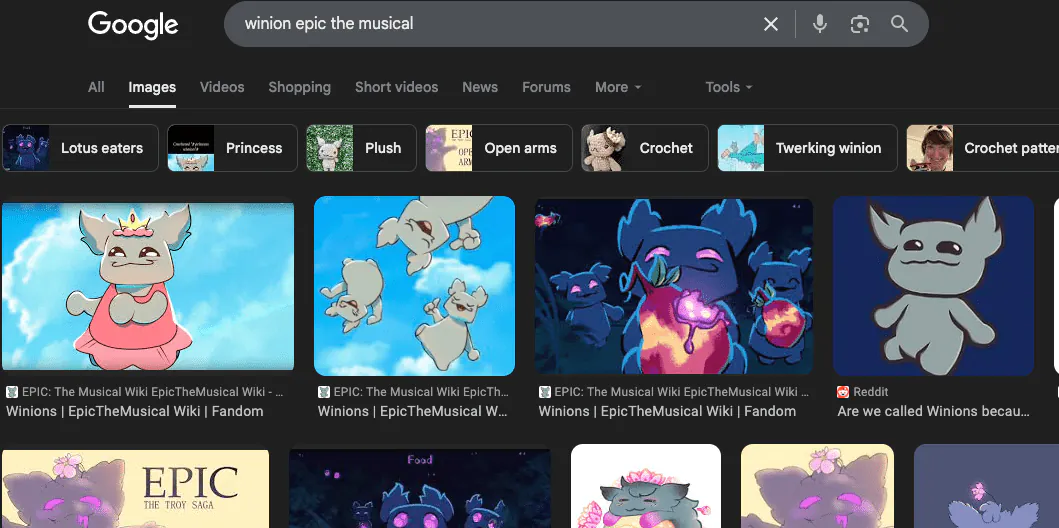Open 'Are we called Winions becau...' link

(x=933, y=411)
